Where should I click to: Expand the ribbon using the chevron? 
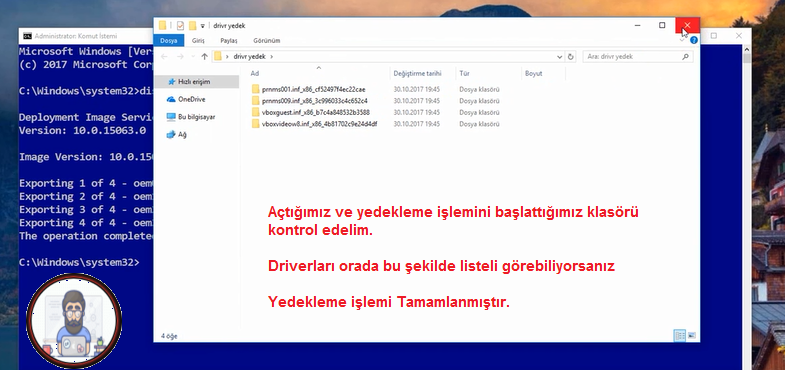[682, 40]
